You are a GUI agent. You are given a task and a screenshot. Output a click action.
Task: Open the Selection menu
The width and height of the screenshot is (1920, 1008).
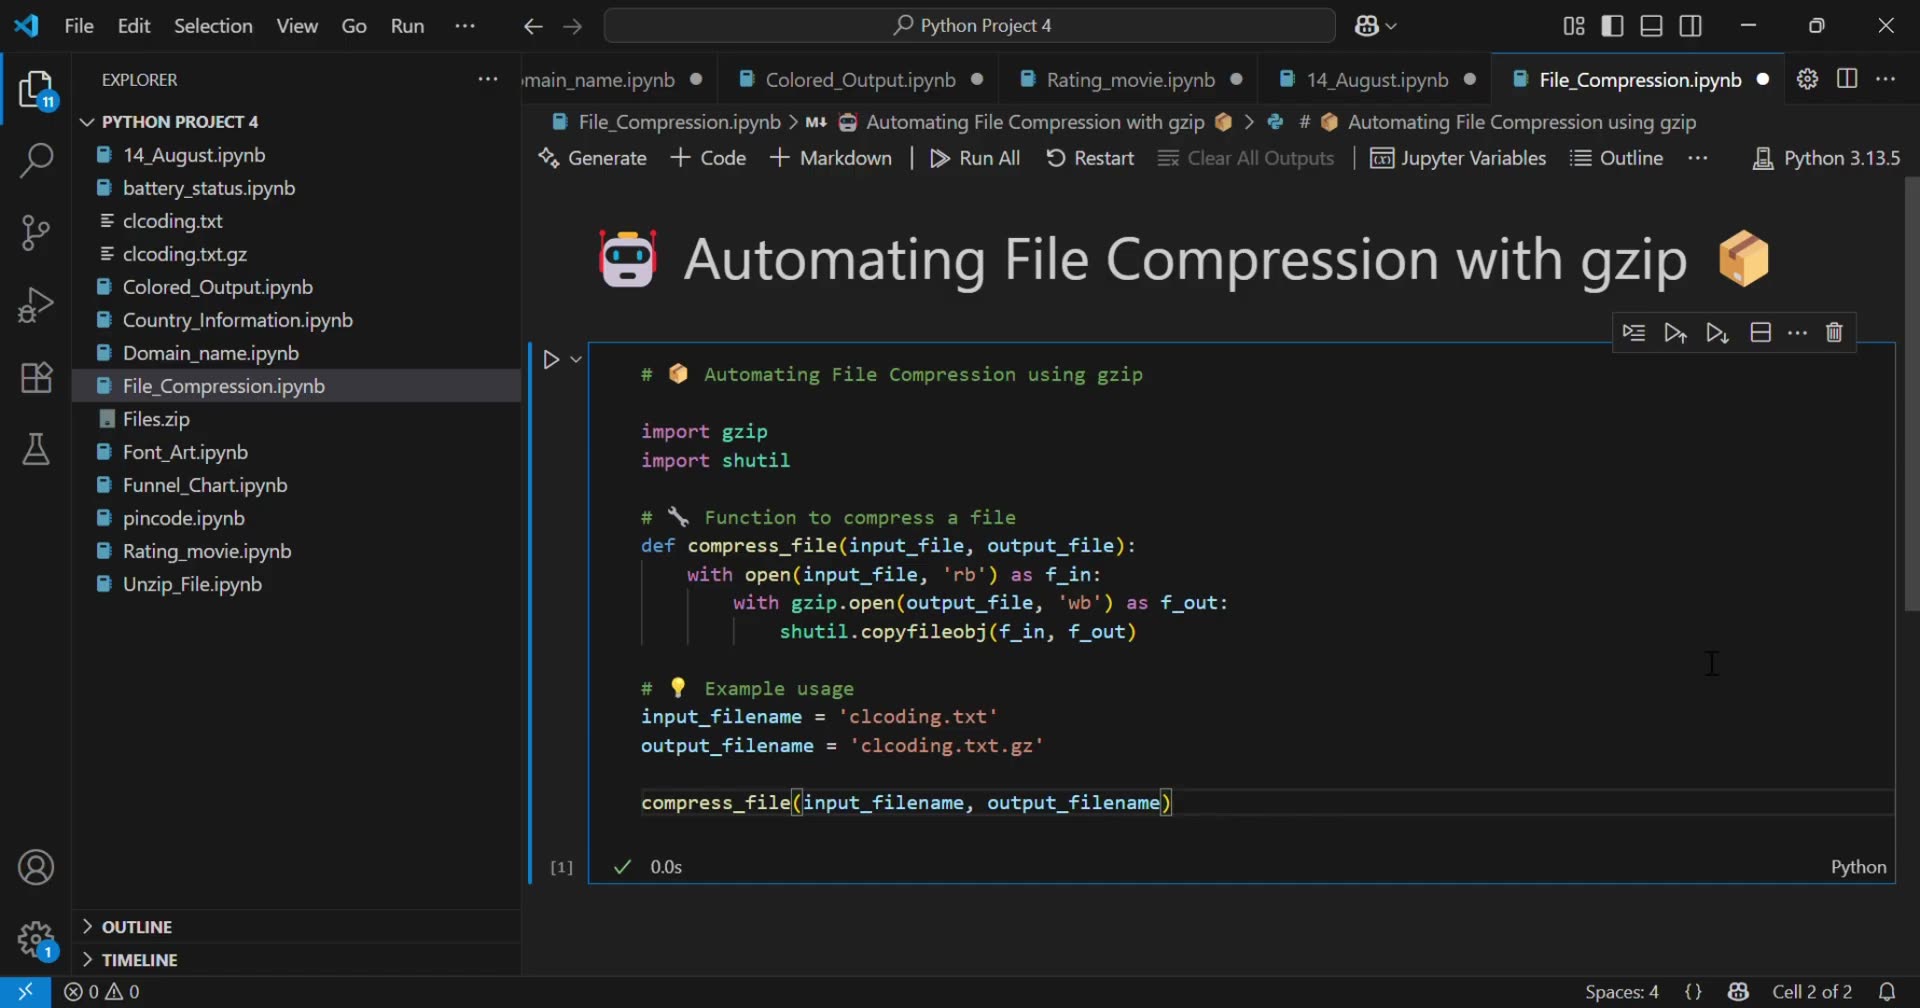pos(213,26)
